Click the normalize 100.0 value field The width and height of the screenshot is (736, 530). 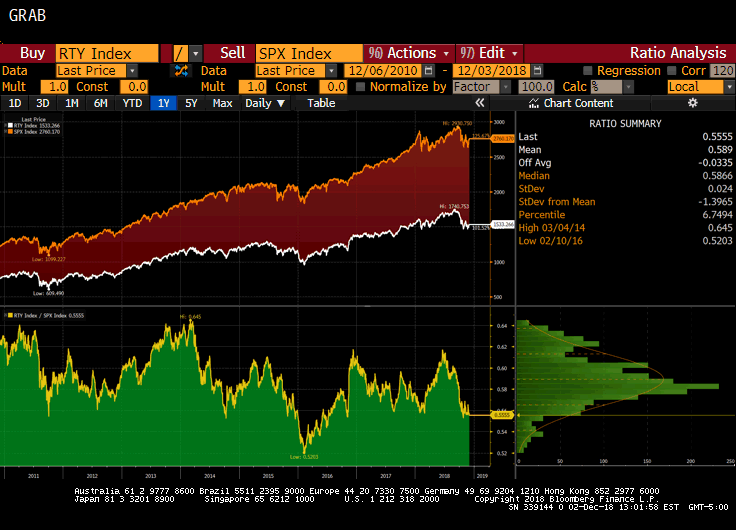point(537,87)
